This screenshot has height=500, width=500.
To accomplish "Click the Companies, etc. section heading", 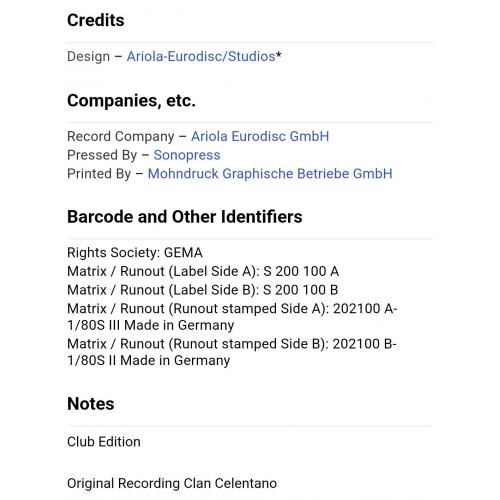I will [131, 101].
